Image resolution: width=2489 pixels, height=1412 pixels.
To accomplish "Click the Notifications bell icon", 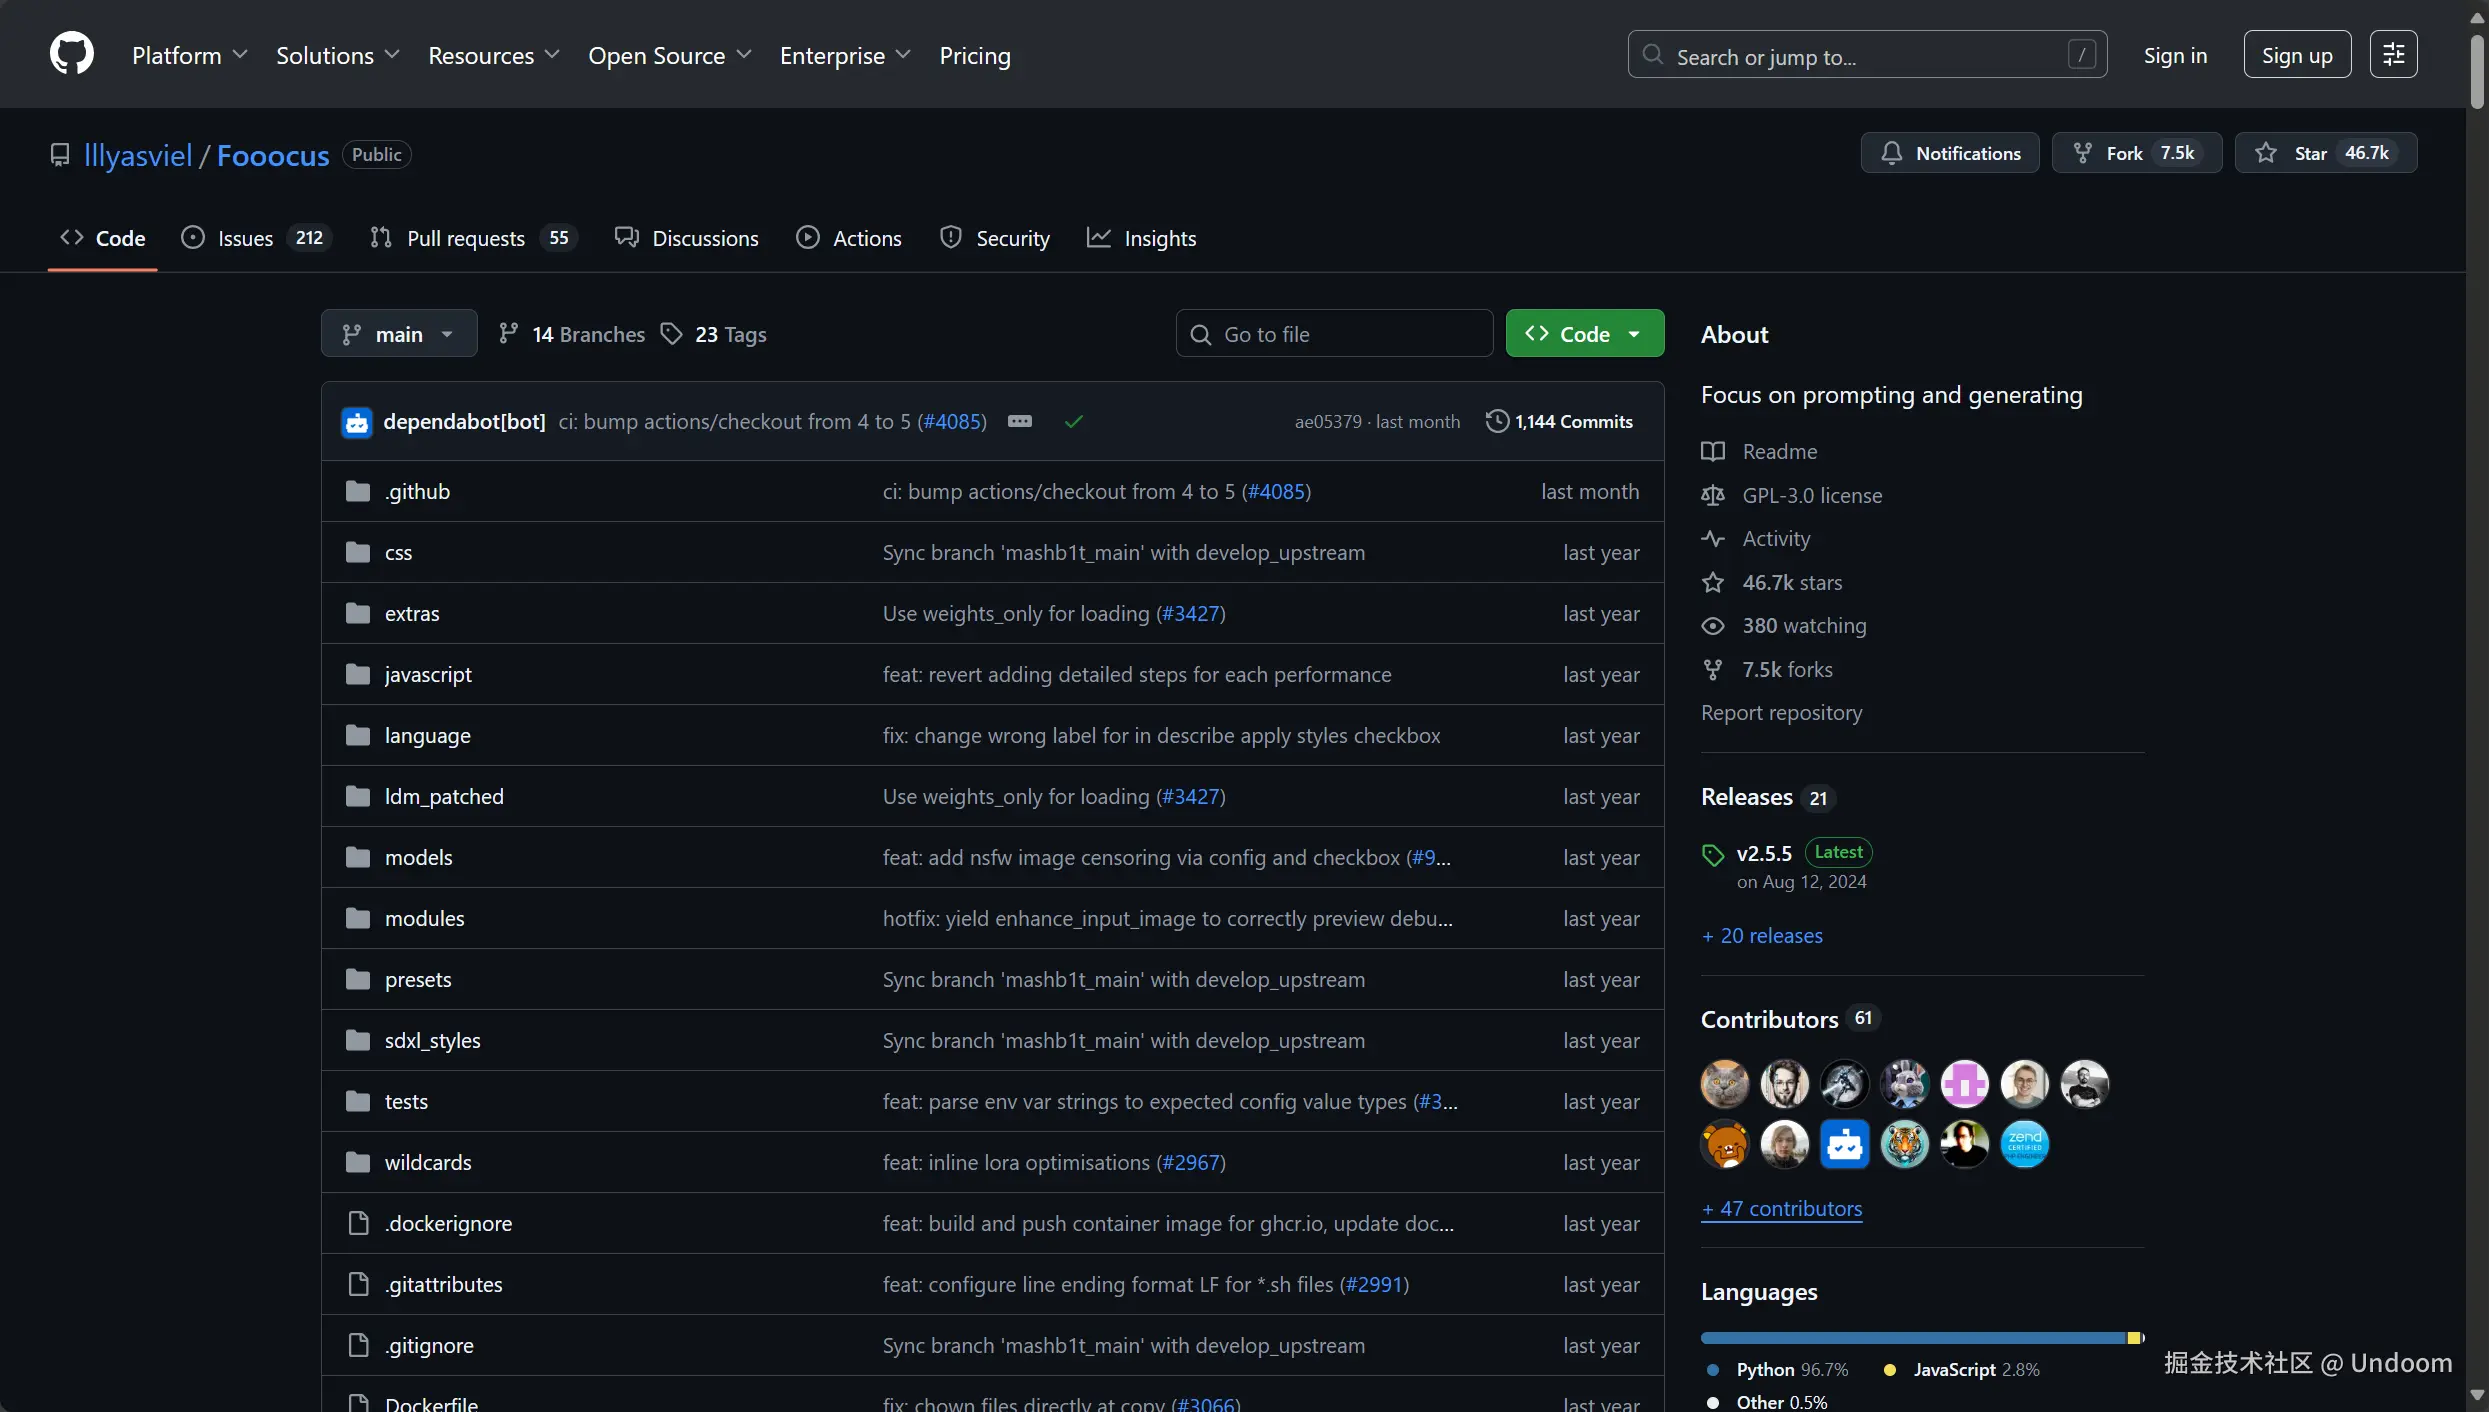I will [x=1891, y=153].
